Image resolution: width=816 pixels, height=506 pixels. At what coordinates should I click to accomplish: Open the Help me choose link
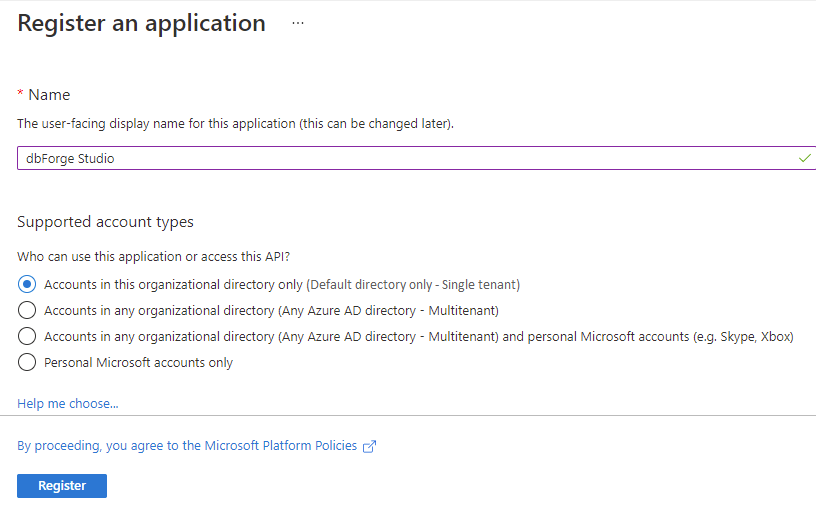click(68, 403)
